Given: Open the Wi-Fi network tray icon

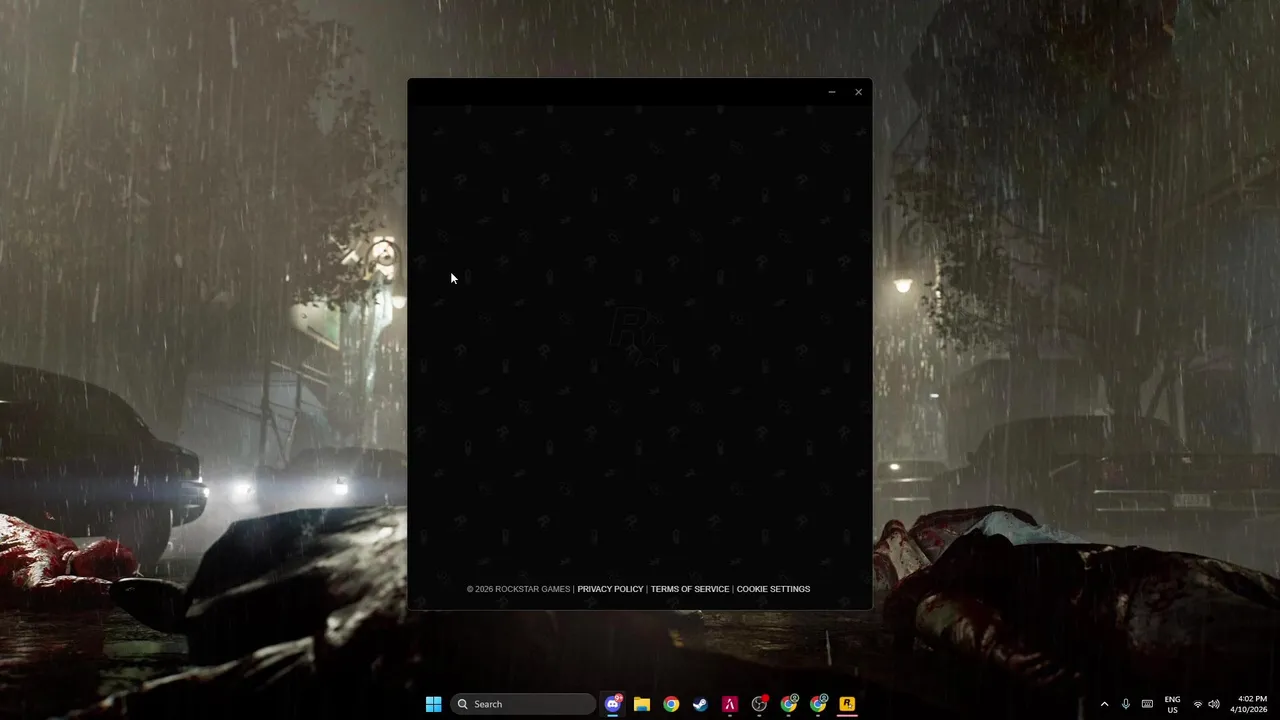Looking at the screenshot, I should click(1198, 704).
